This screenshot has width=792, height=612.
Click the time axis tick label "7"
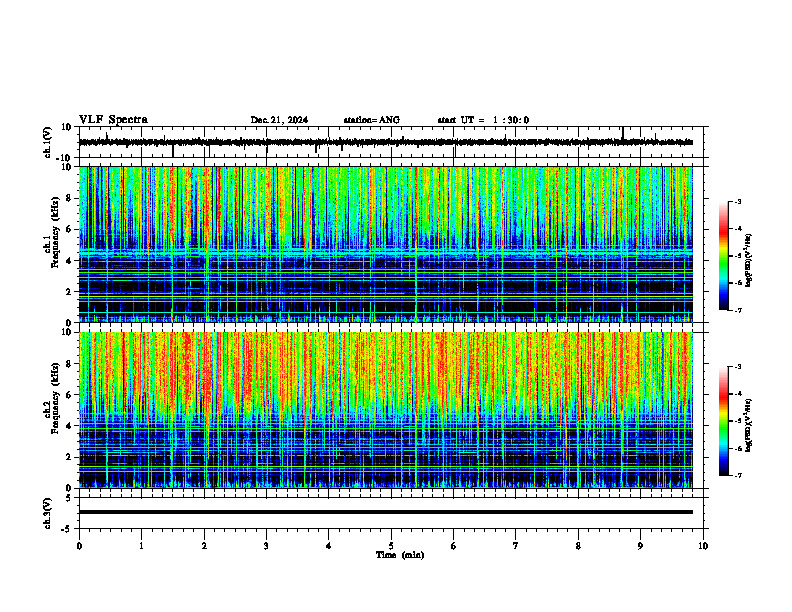[x=516, y=546]
